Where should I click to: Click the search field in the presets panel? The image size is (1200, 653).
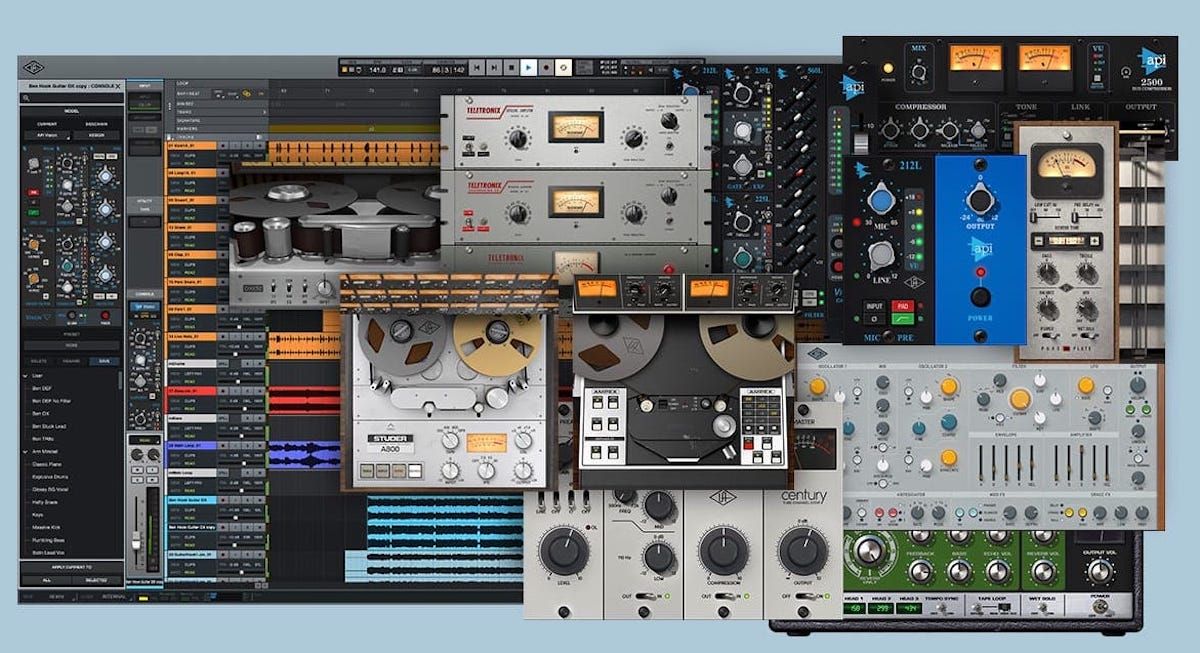pos(70,100)
